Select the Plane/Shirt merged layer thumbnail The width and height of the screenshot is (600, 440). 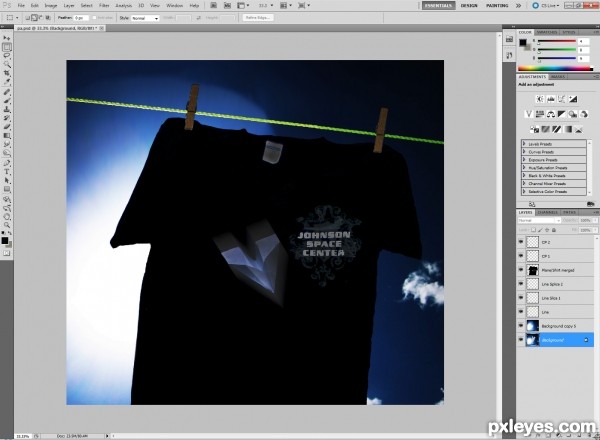tap(532, 270)
